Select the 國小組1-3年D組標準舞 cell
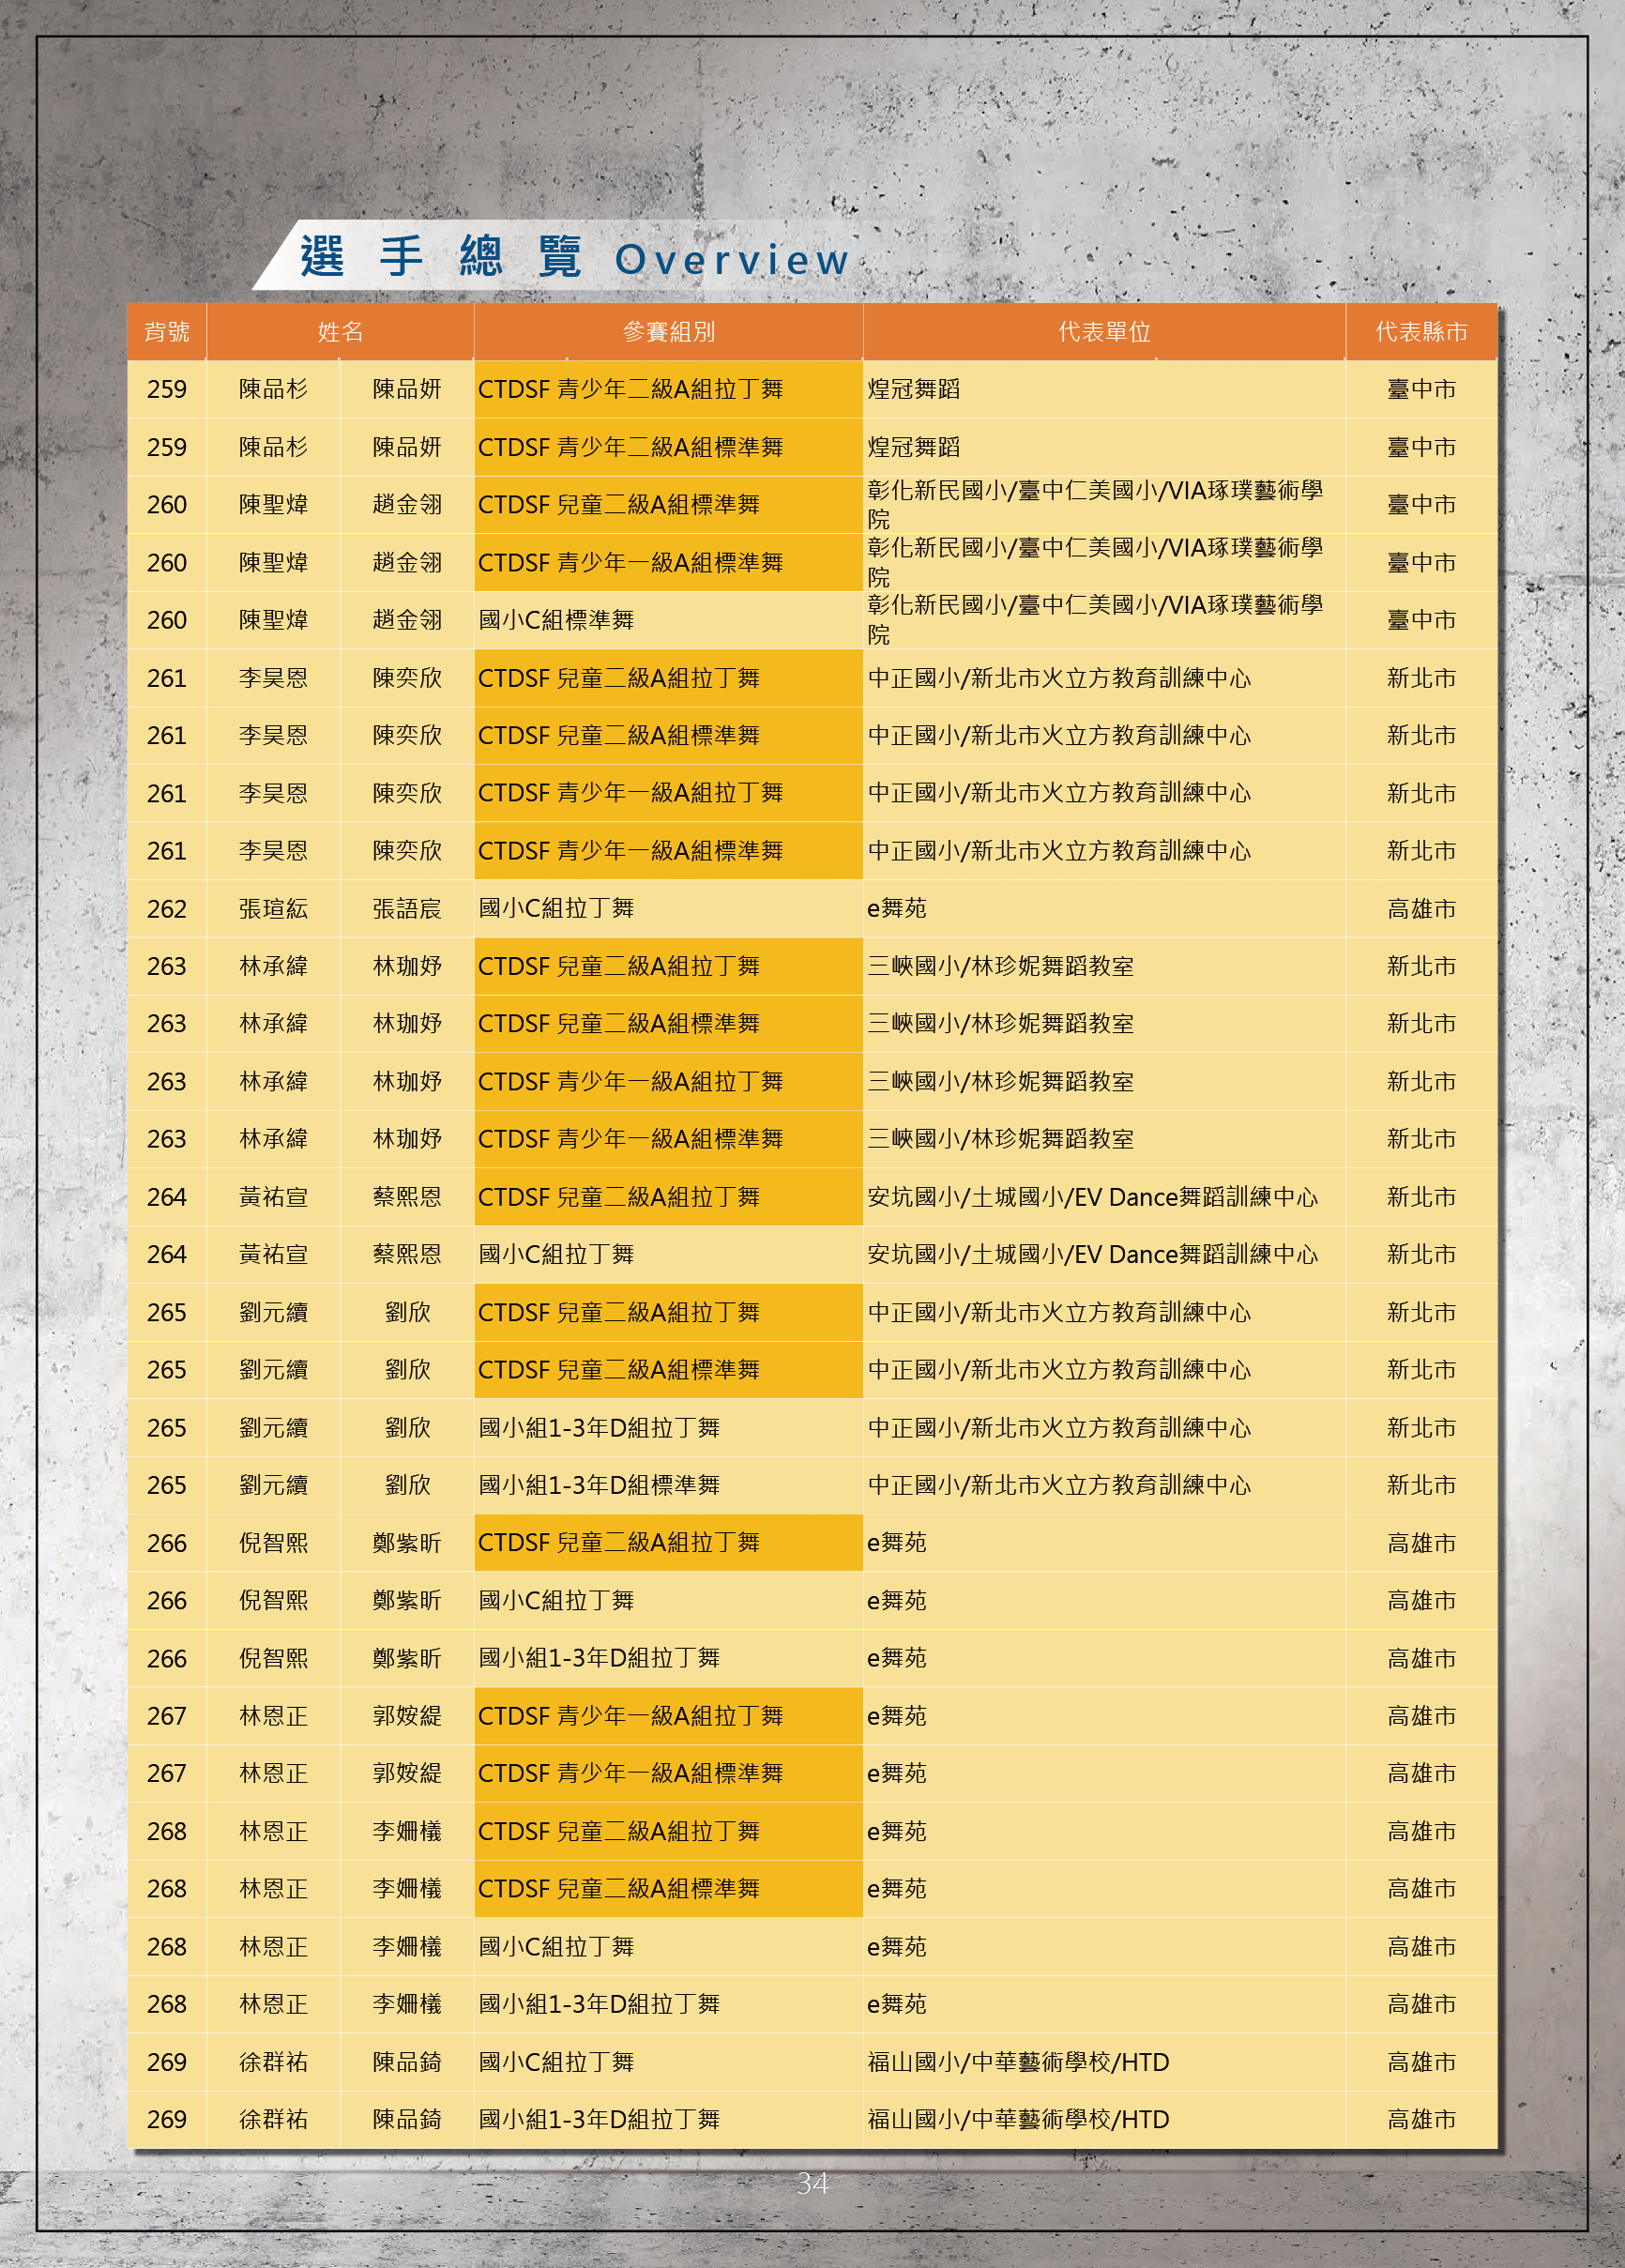The image size is (1625, 2268). coord(668,1485)
